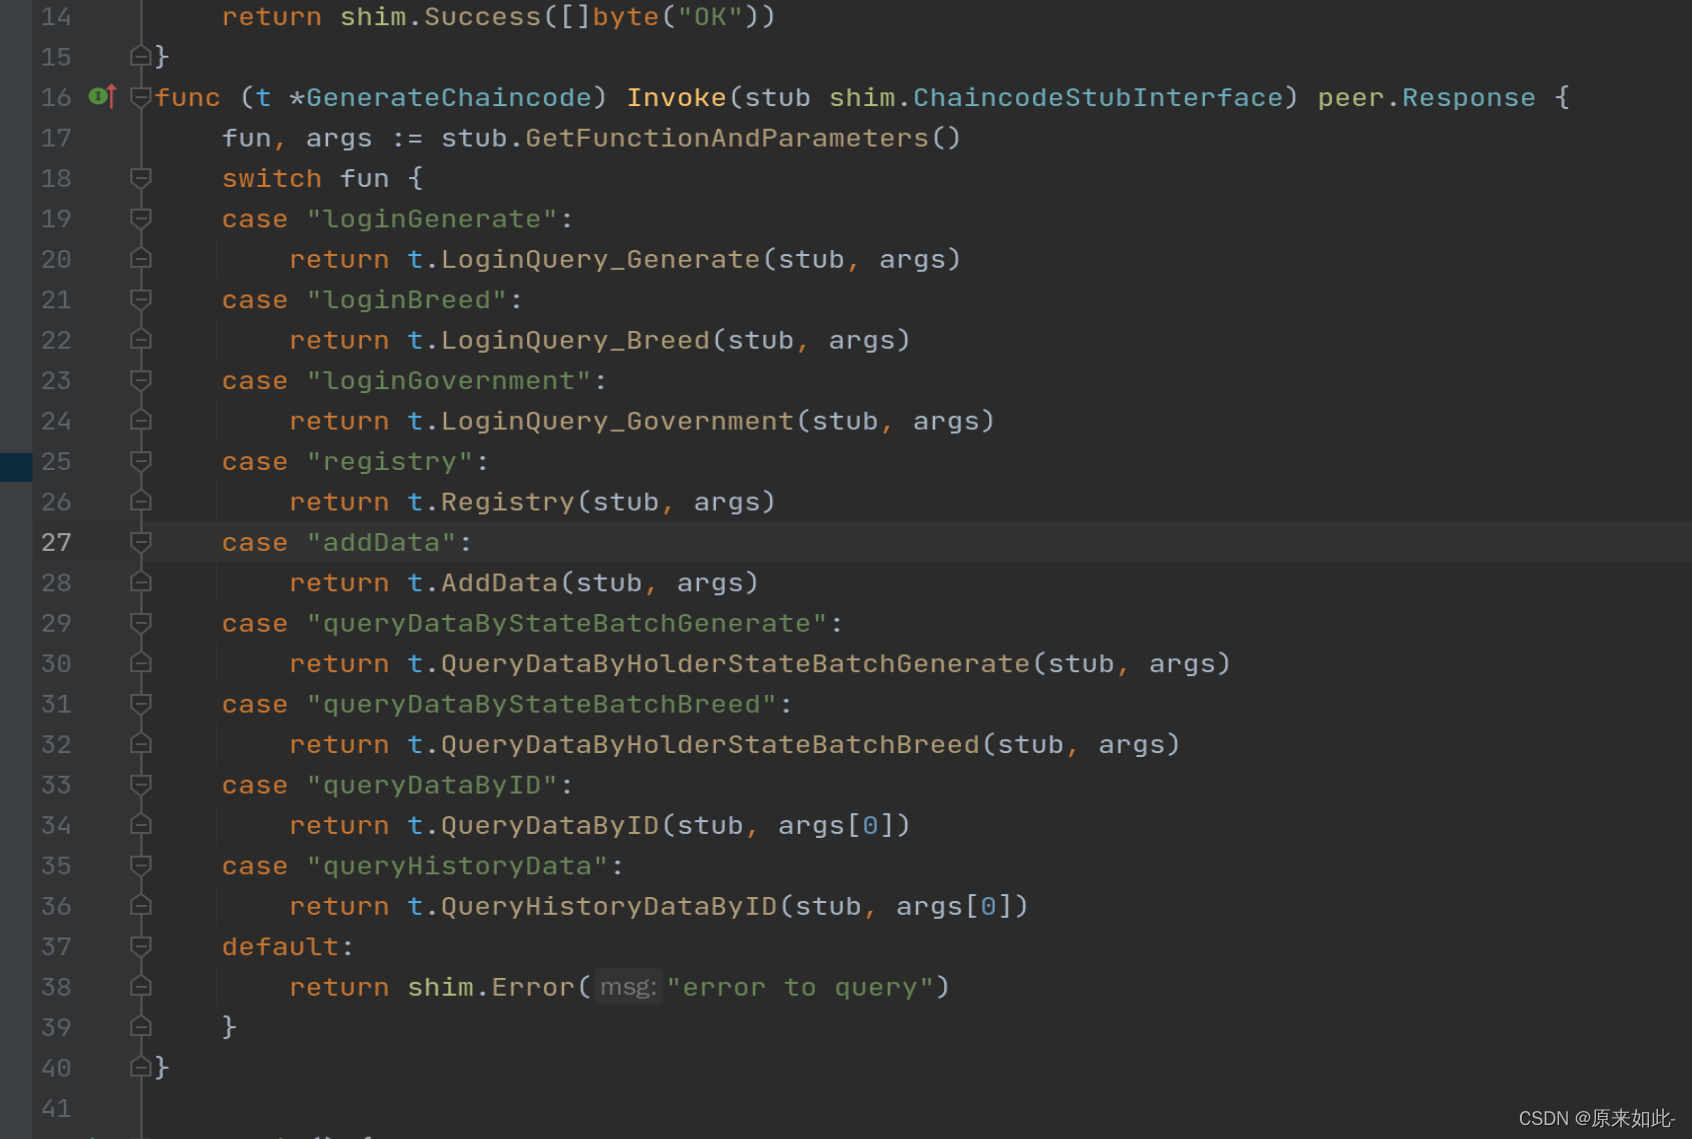The height and width of the screenshot is (1139, 1692).
Task: Click the Error call after shim
Action: click(533, 987)
